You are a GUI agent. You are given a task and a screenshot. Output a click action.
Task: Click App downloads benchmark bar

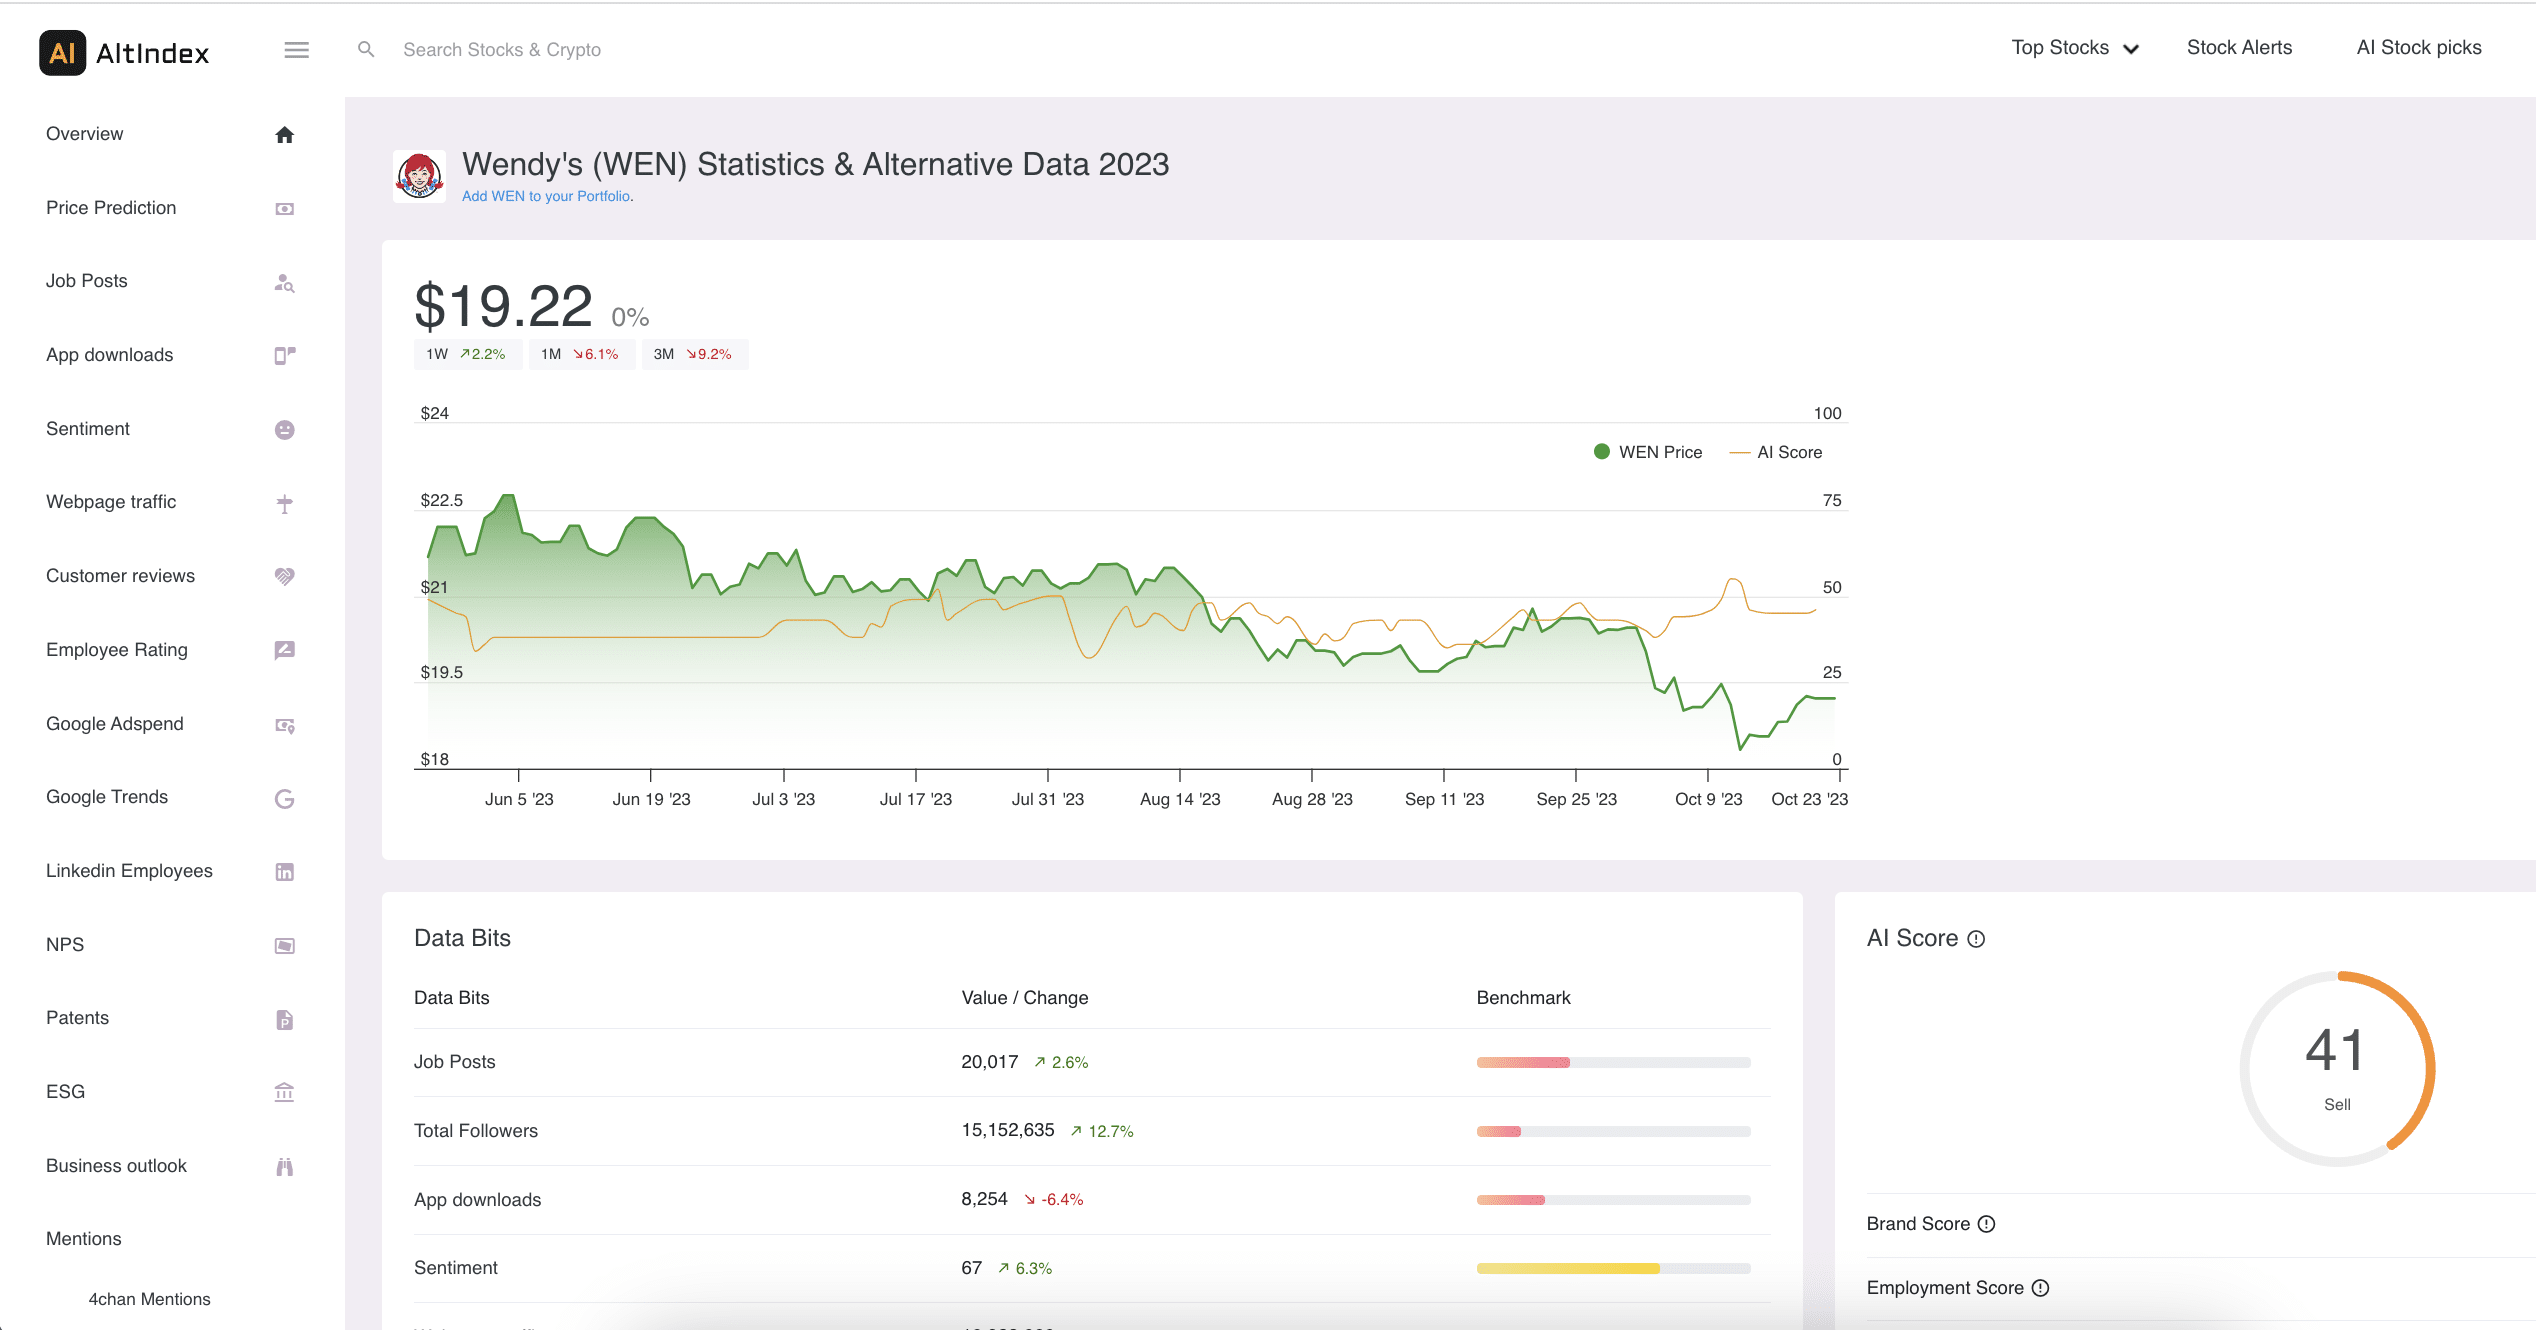click(x=1613, y=1200)
